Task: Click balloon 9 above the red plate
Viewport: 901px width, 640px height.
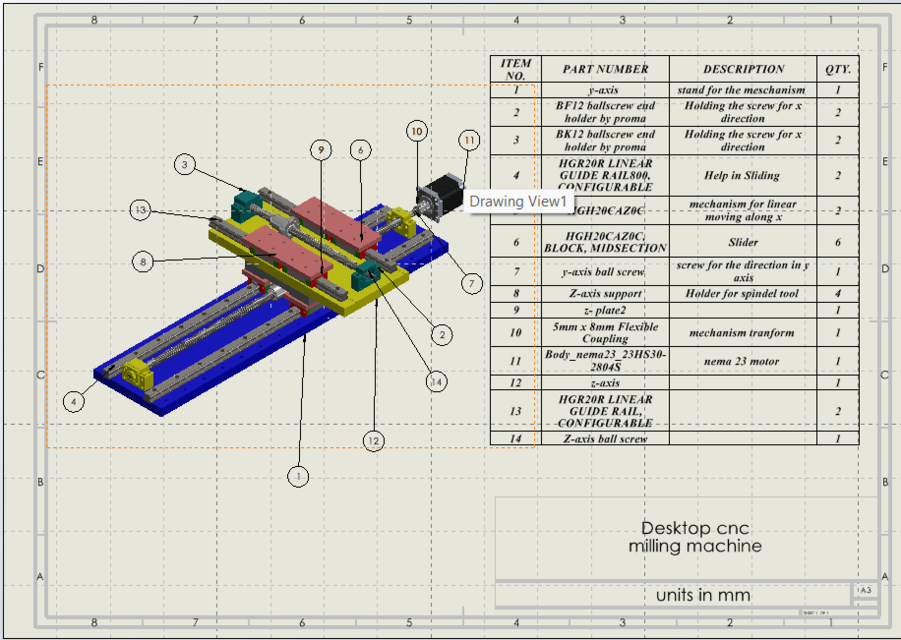Action: 321,149
